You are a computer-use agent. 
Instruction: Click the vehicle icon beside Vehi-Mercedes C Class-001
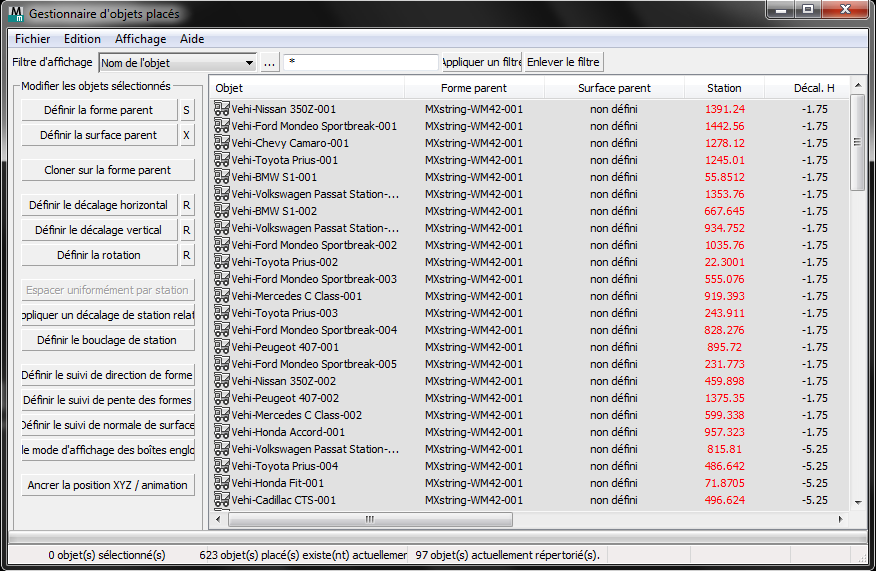coord(222,296)
